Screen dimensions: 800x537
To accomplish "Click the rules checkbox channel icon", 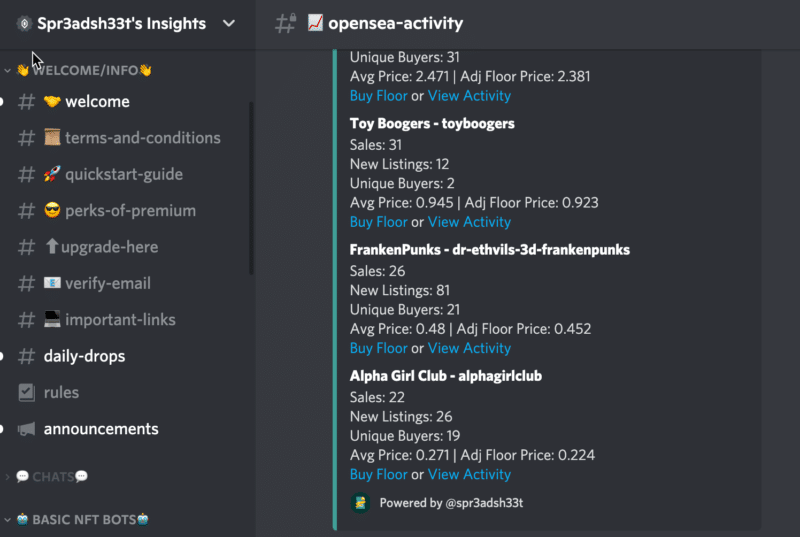I will (27, 393).
